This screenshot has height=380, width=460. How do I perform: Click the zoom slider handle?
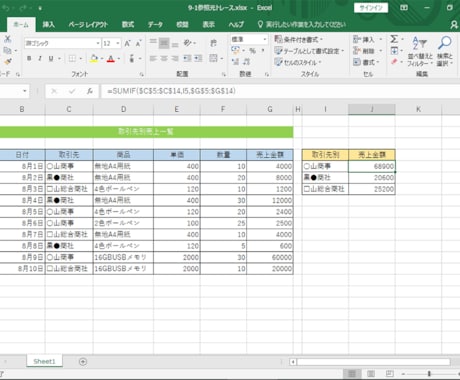point(429,373)
